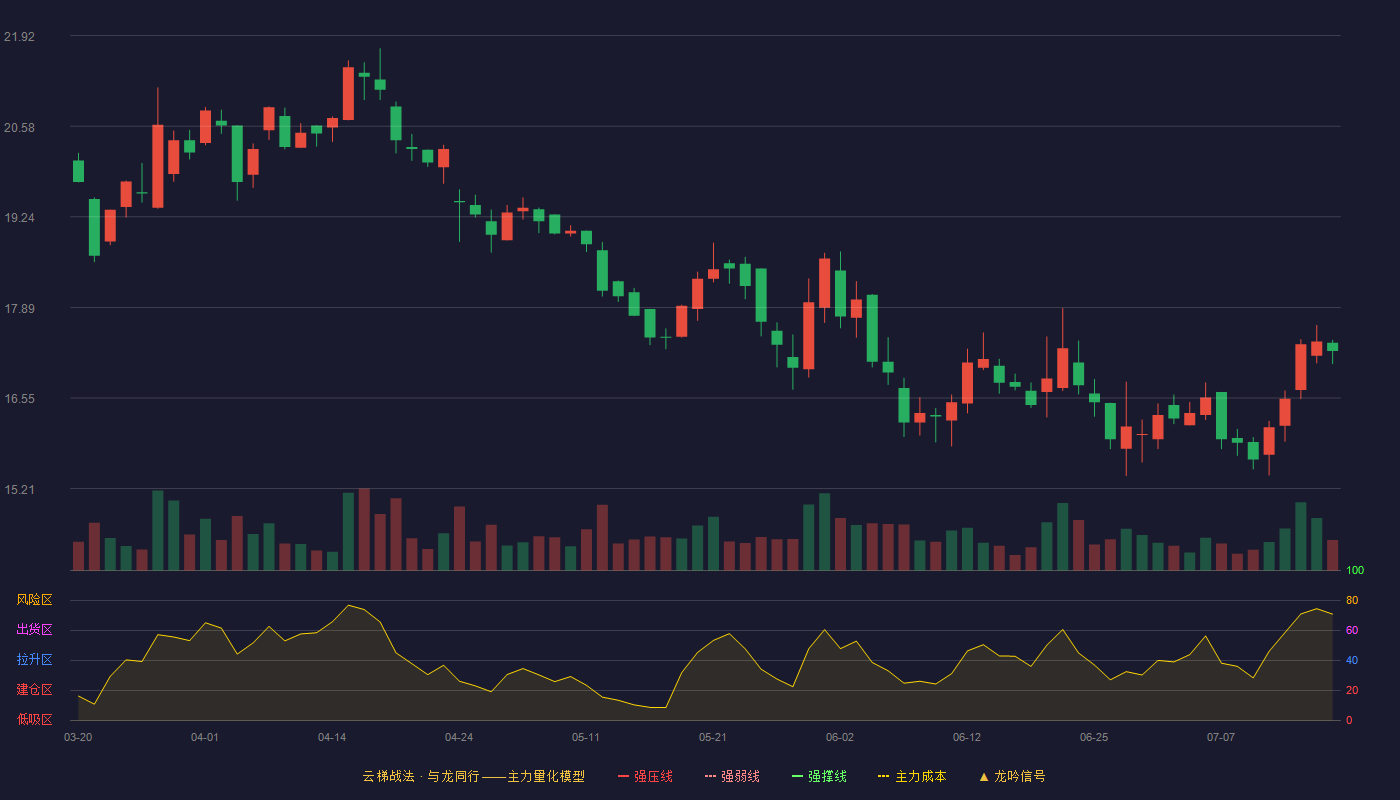1400x800 pixels.
Task: Click the 20.58 price axis label
Action: click(19, 128)
